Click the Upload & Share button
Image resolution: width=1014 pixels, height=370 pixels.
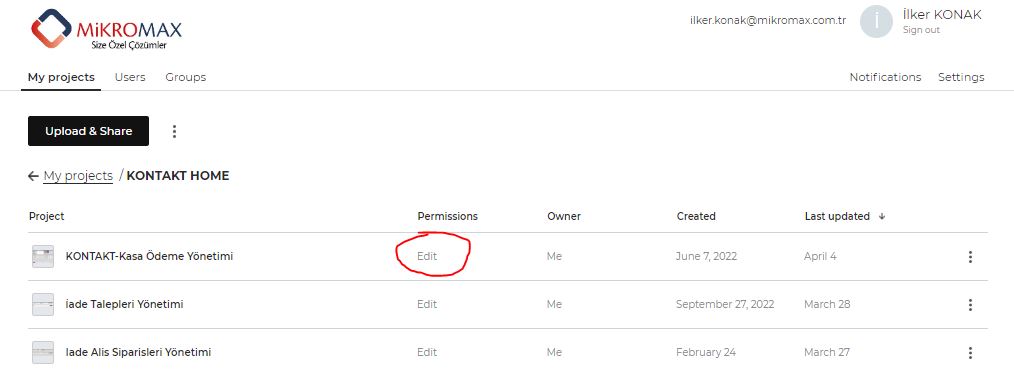point(89,131)
